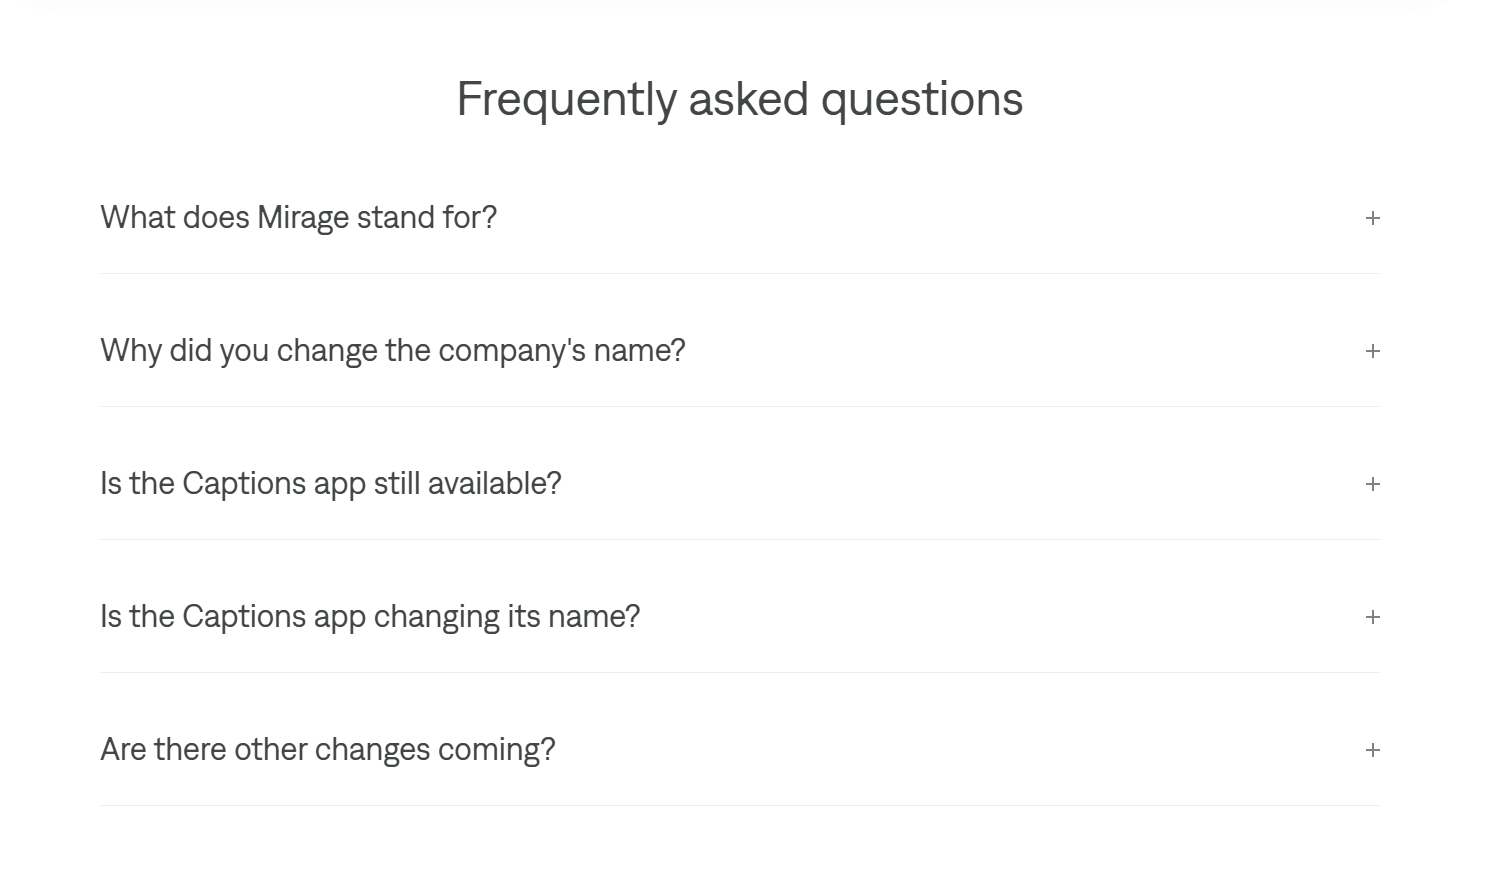Click the "Frequently asked questions" heading
This screenshot has width=1510, height=893.
coord(739,99)
